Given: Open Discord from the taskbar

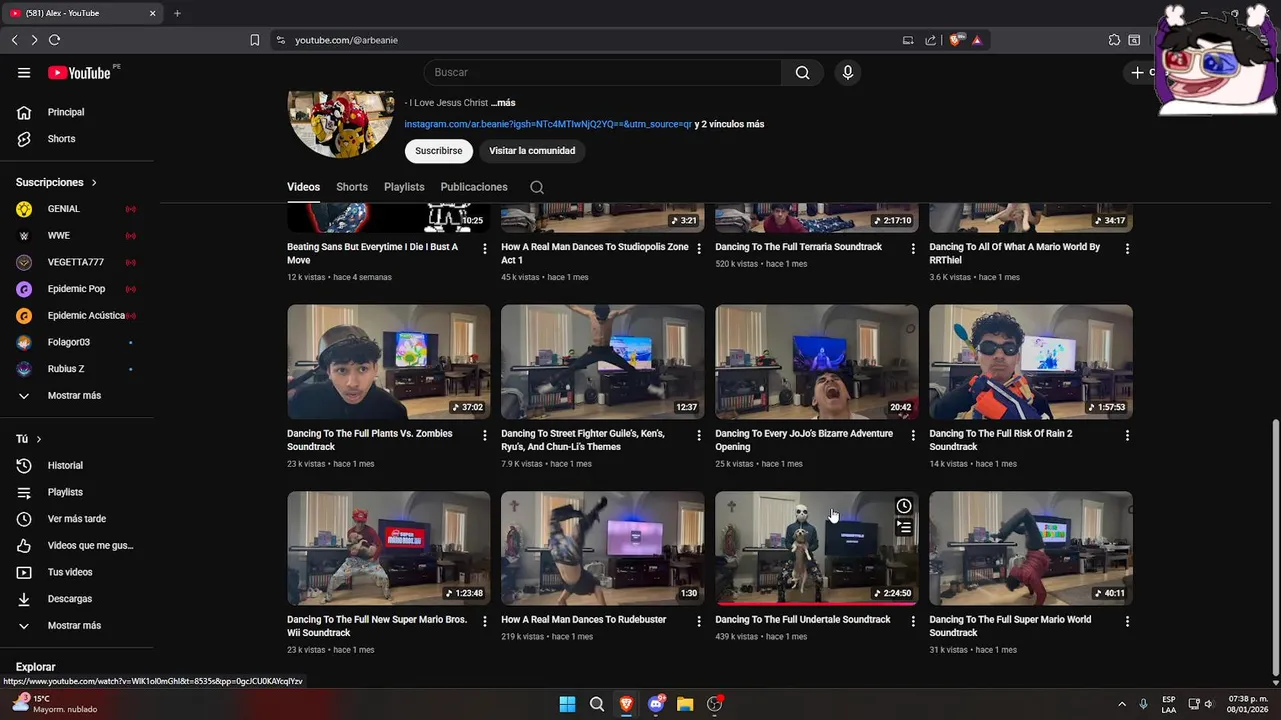Looking at the screenshot, I should point(656,704).
